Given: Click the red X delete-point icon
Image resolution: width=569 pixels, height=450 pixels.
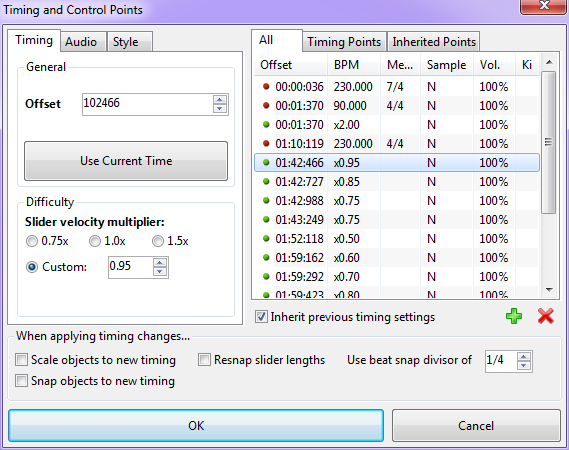Looking at the screenshot, I should pos(545,316).
